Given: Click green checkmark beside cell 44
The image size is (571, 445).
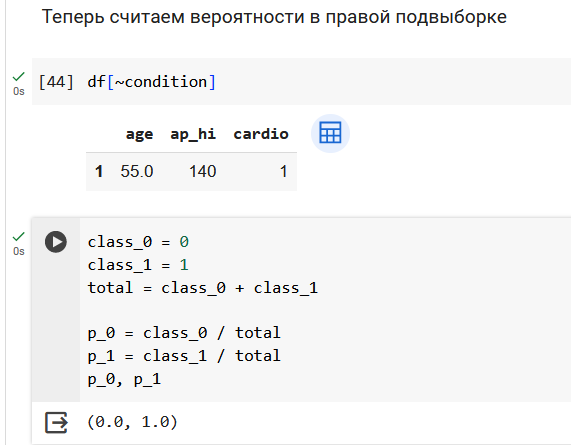Looking at the screenshot, I should coord(19,76).
